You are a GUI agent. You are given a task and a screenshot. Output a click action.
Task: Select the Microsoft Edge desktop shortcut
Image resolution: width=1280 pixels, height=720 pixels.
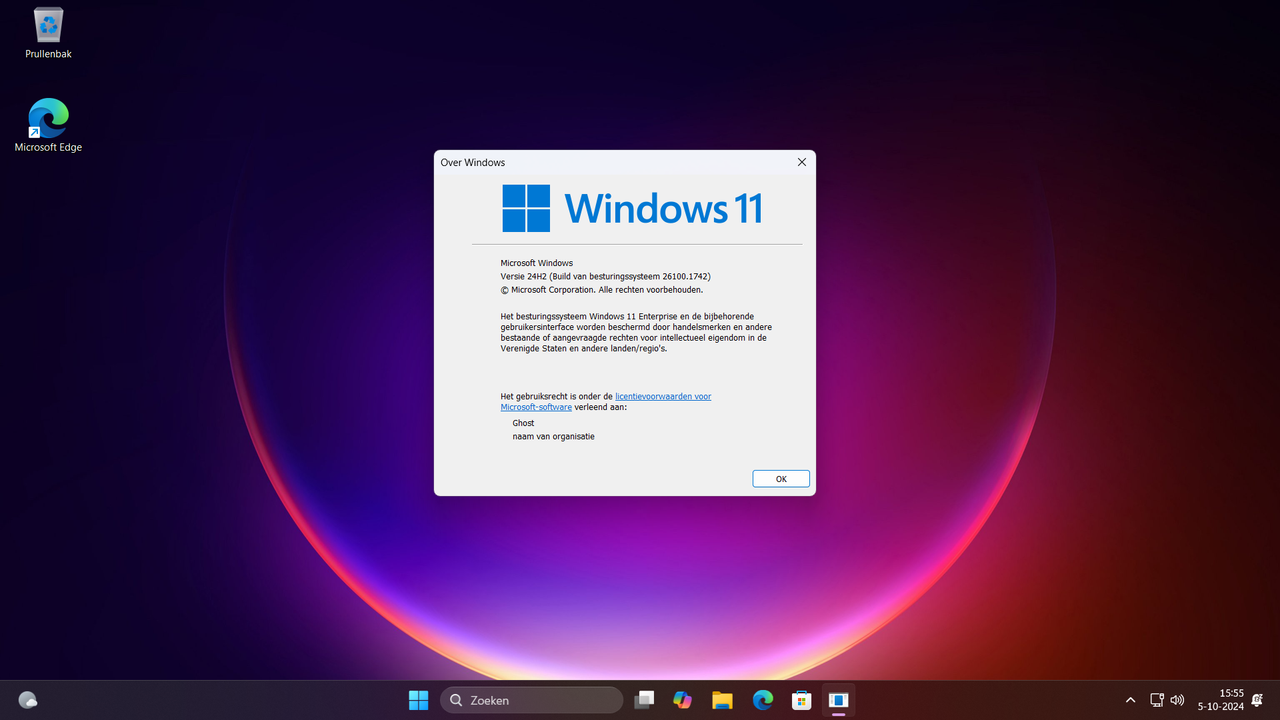point(48,125)
